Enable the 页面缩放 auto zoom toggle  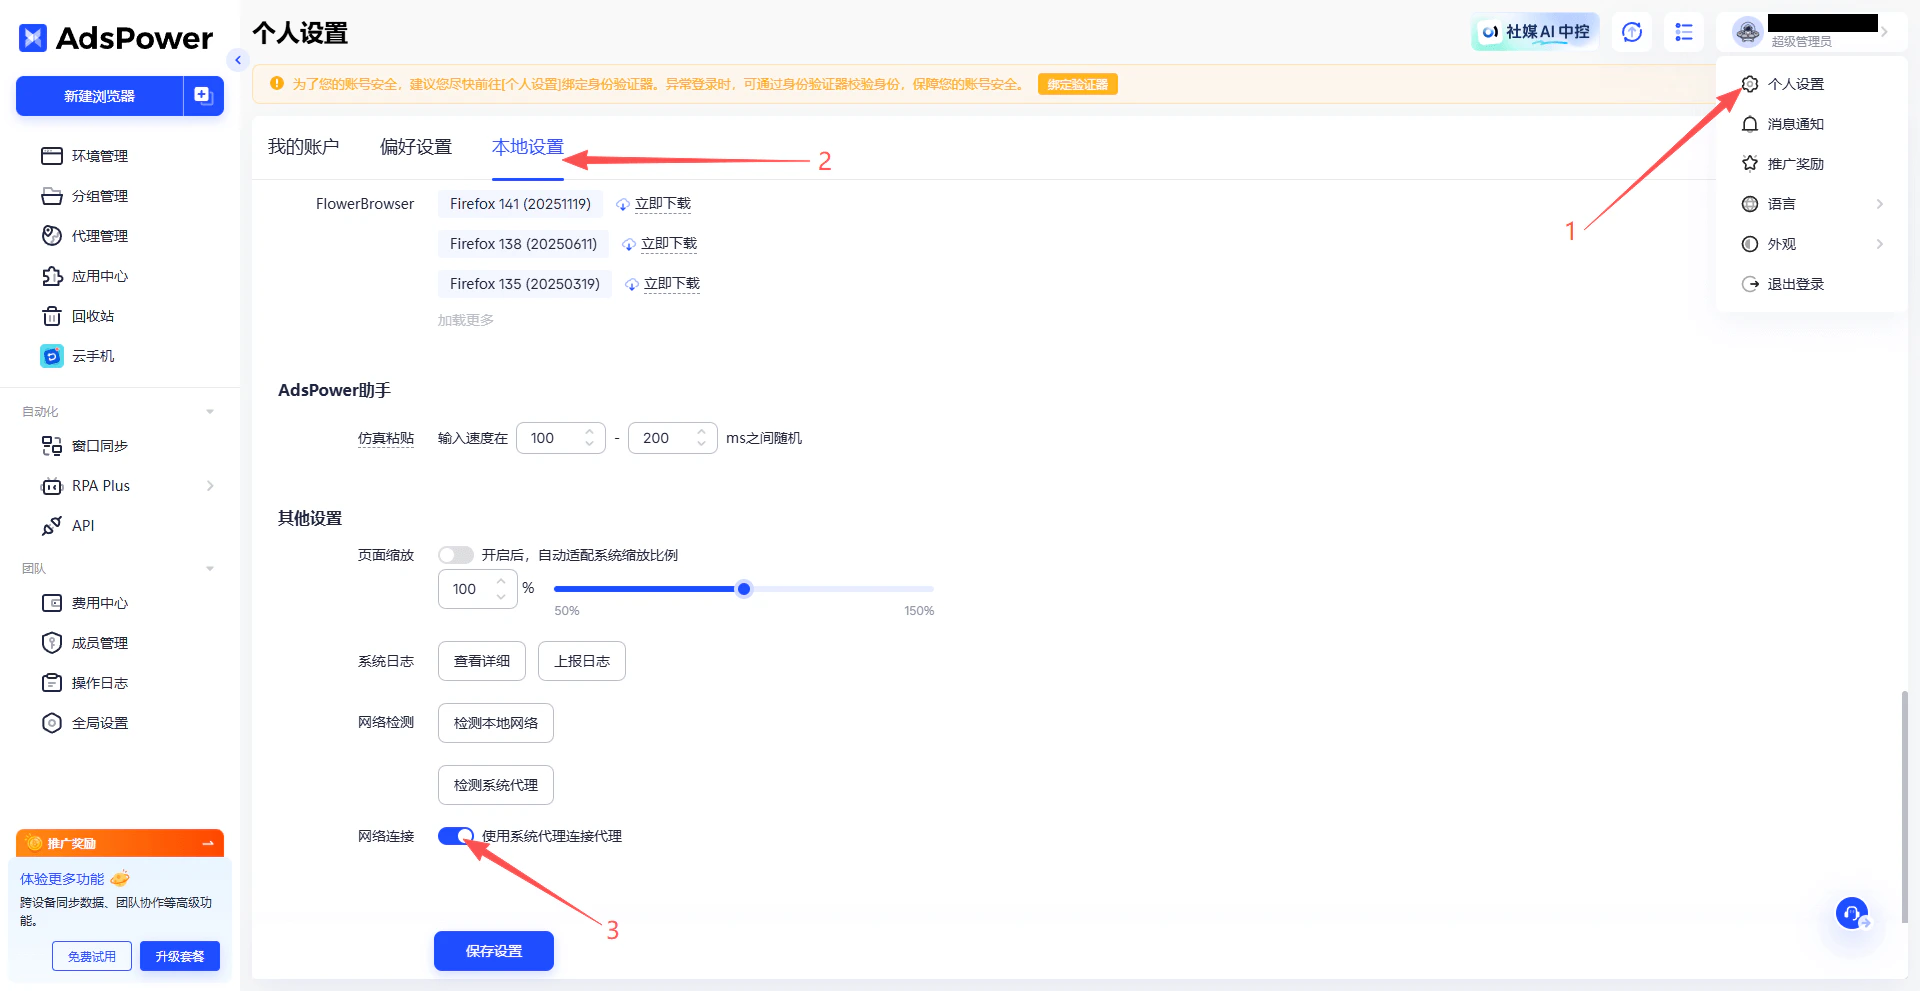point(455,555)
